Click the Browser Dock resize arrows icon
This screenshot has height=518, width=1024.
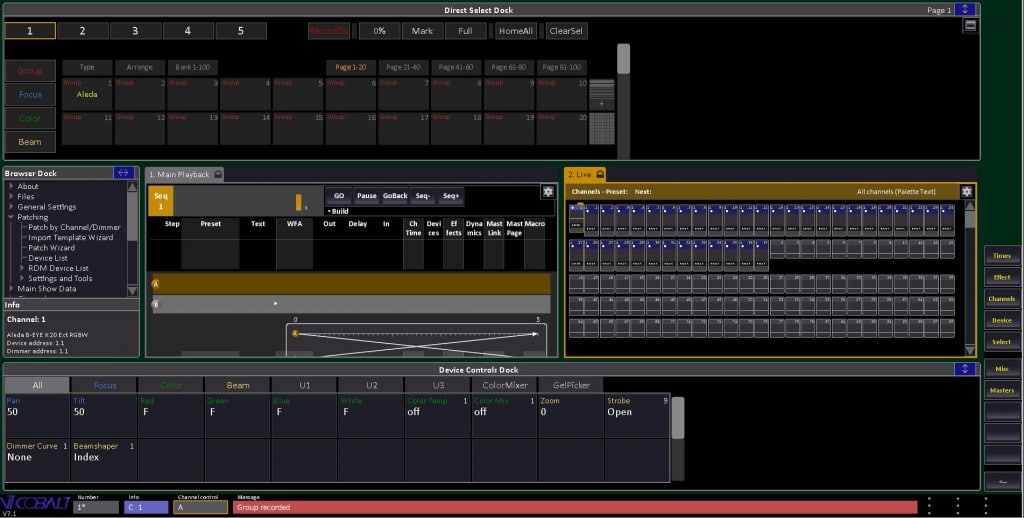pyautogui.click(x=124, y=173)
